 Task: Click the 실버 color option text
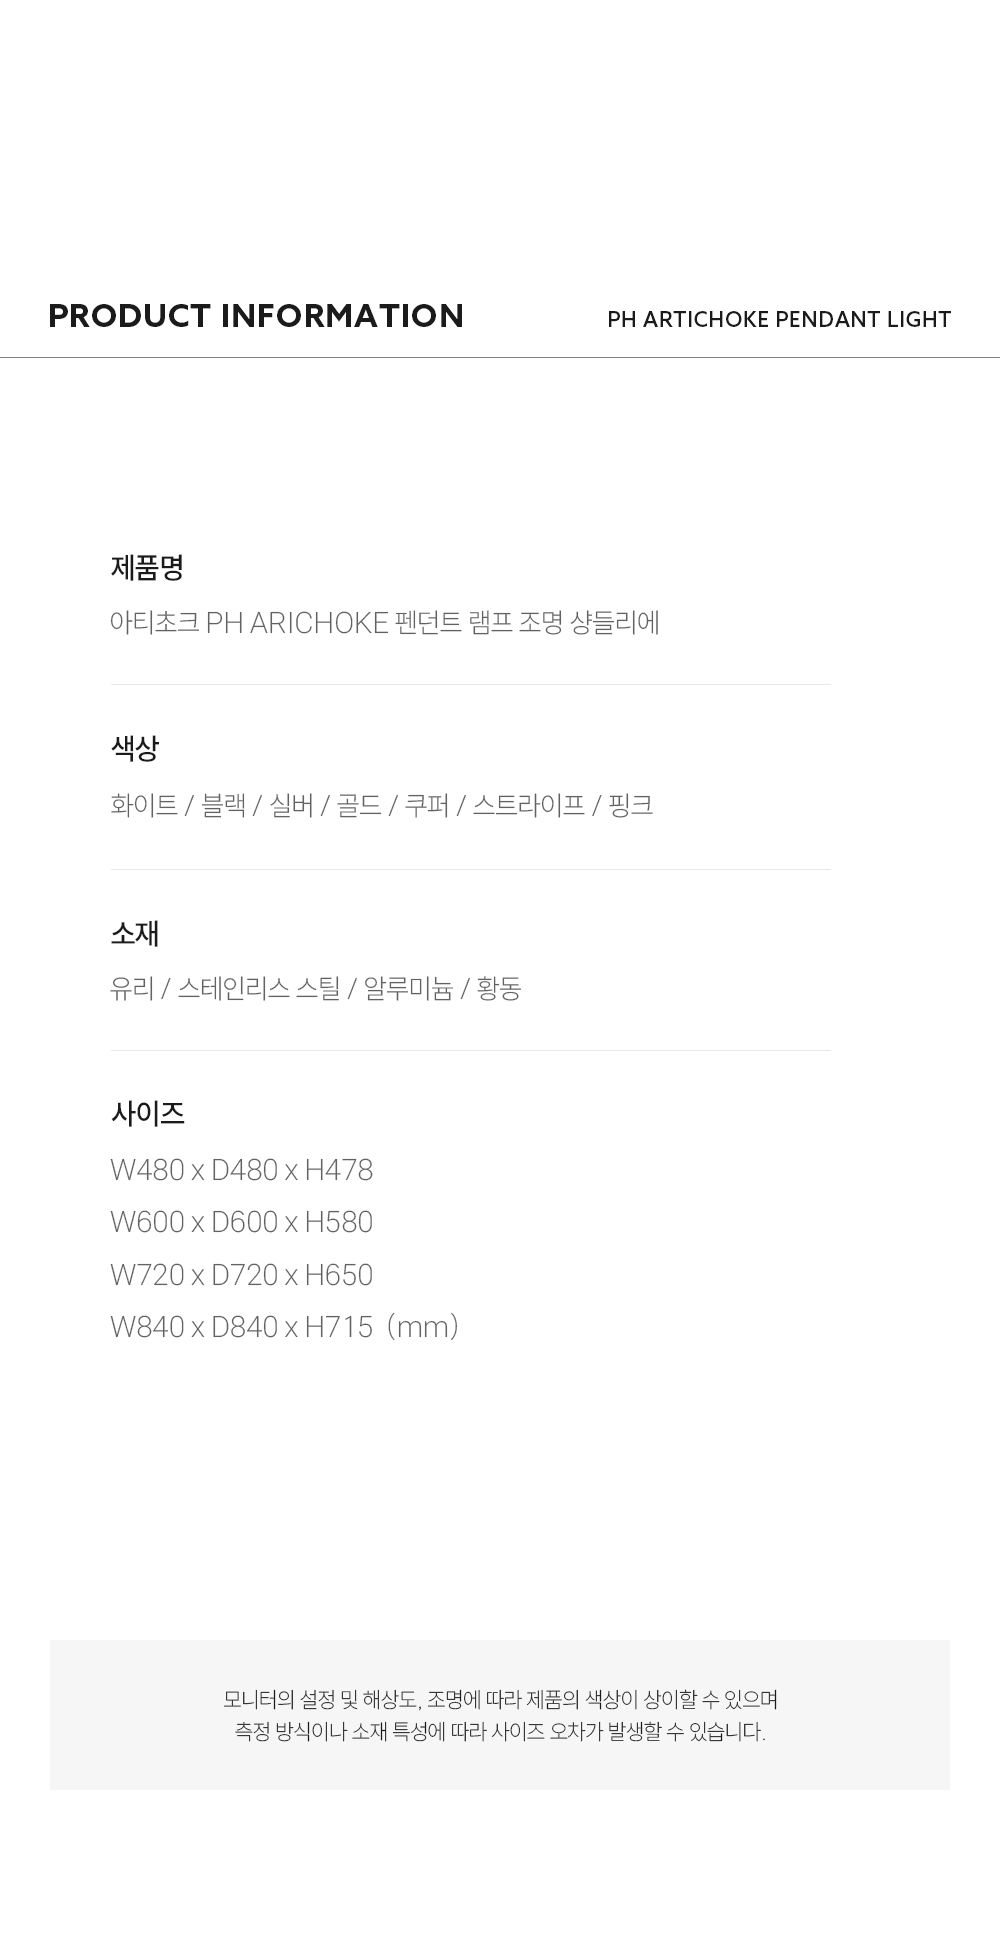291,805
